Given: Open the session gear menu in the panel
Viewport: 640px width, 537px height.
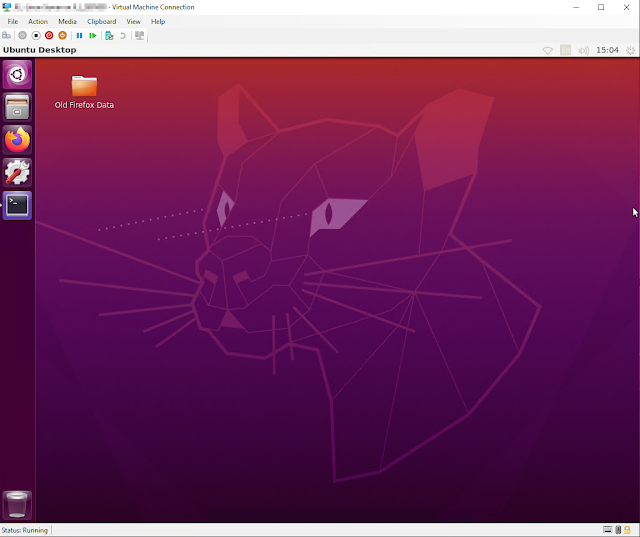Looking at the screenshot, I should pos(631,50).
